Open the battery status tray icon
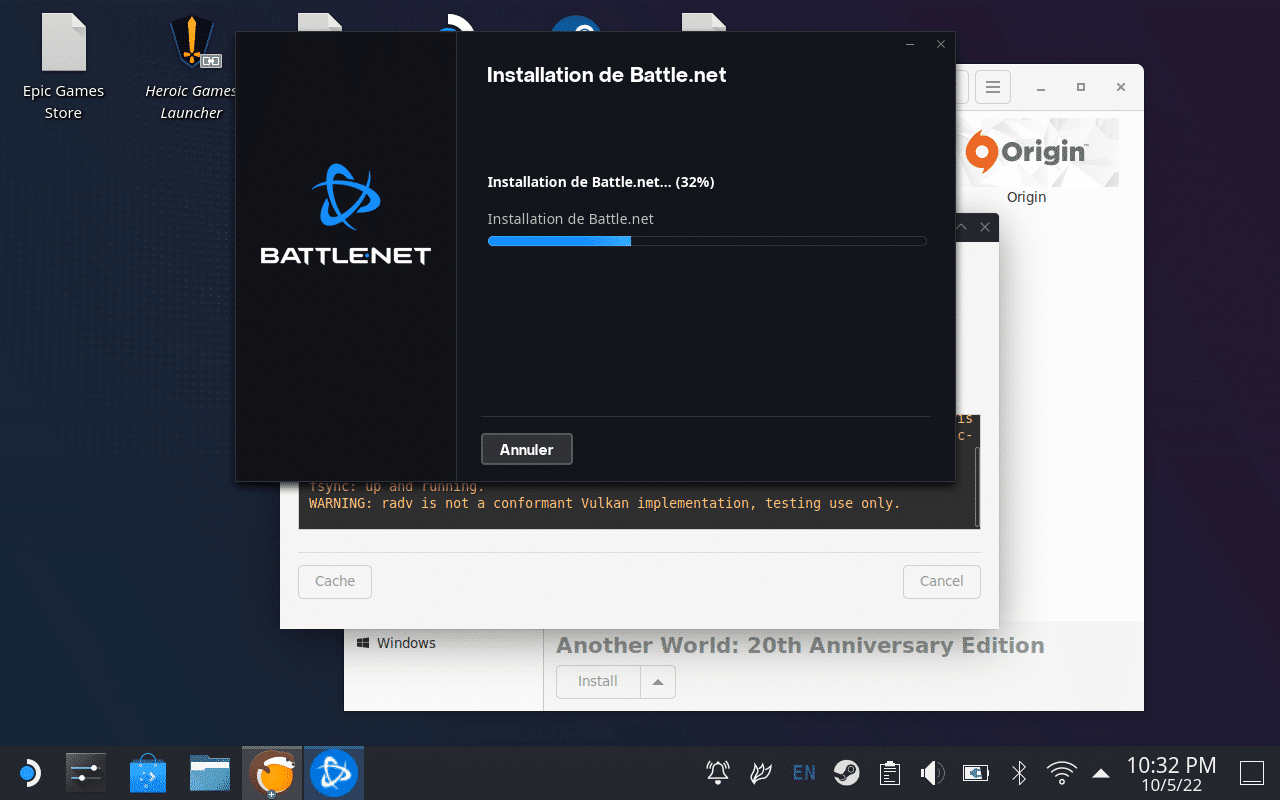 (x=975, y=772)
